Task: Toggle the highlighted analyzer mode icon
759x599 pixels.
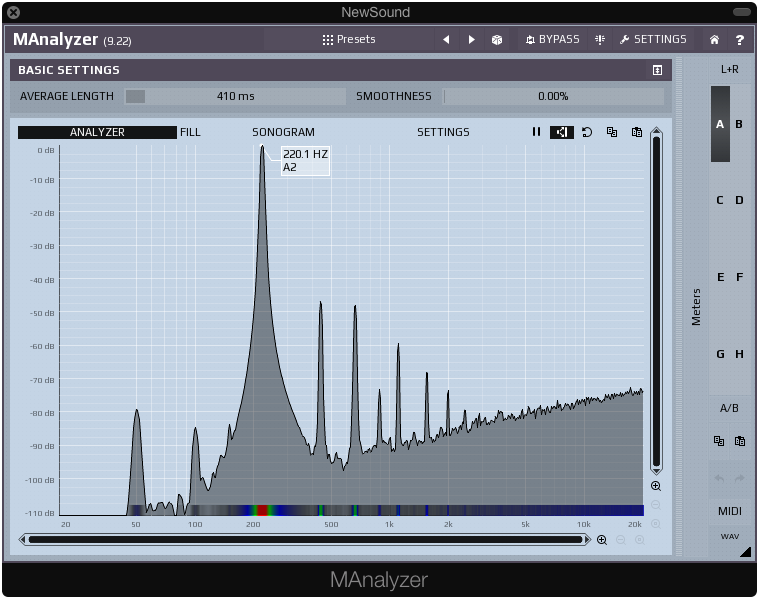Action: pos(562,132)
